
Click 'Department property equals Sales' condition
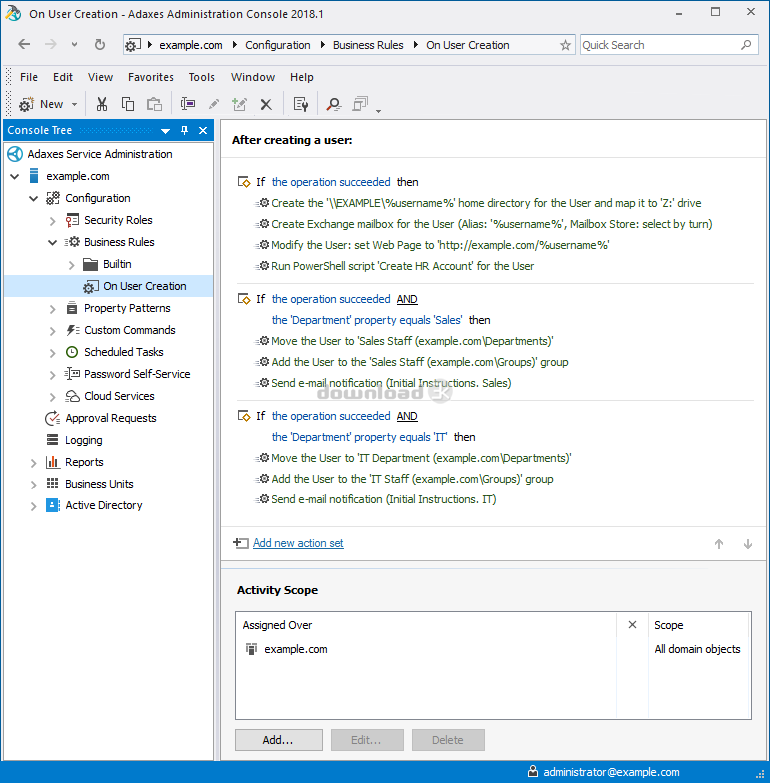367,320
